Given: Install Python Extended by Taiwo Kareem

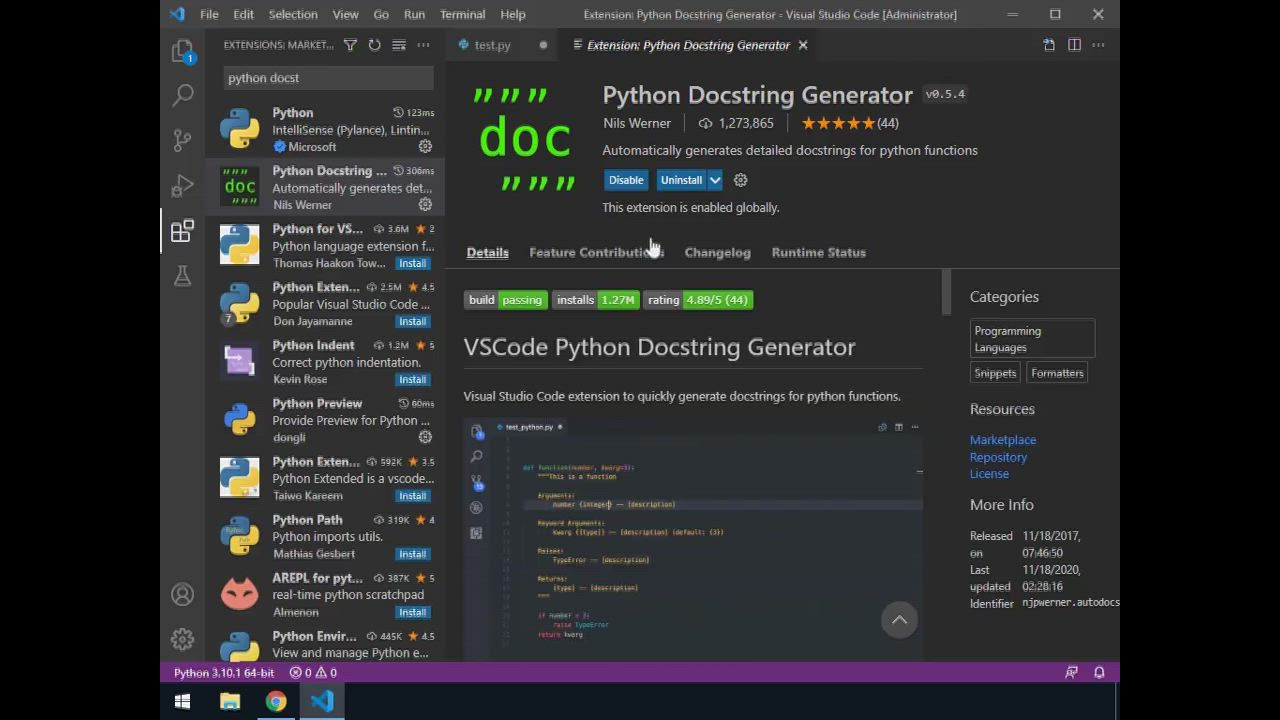Looking at the screenshot, I should pyautogui.click(x=412, y=495).
